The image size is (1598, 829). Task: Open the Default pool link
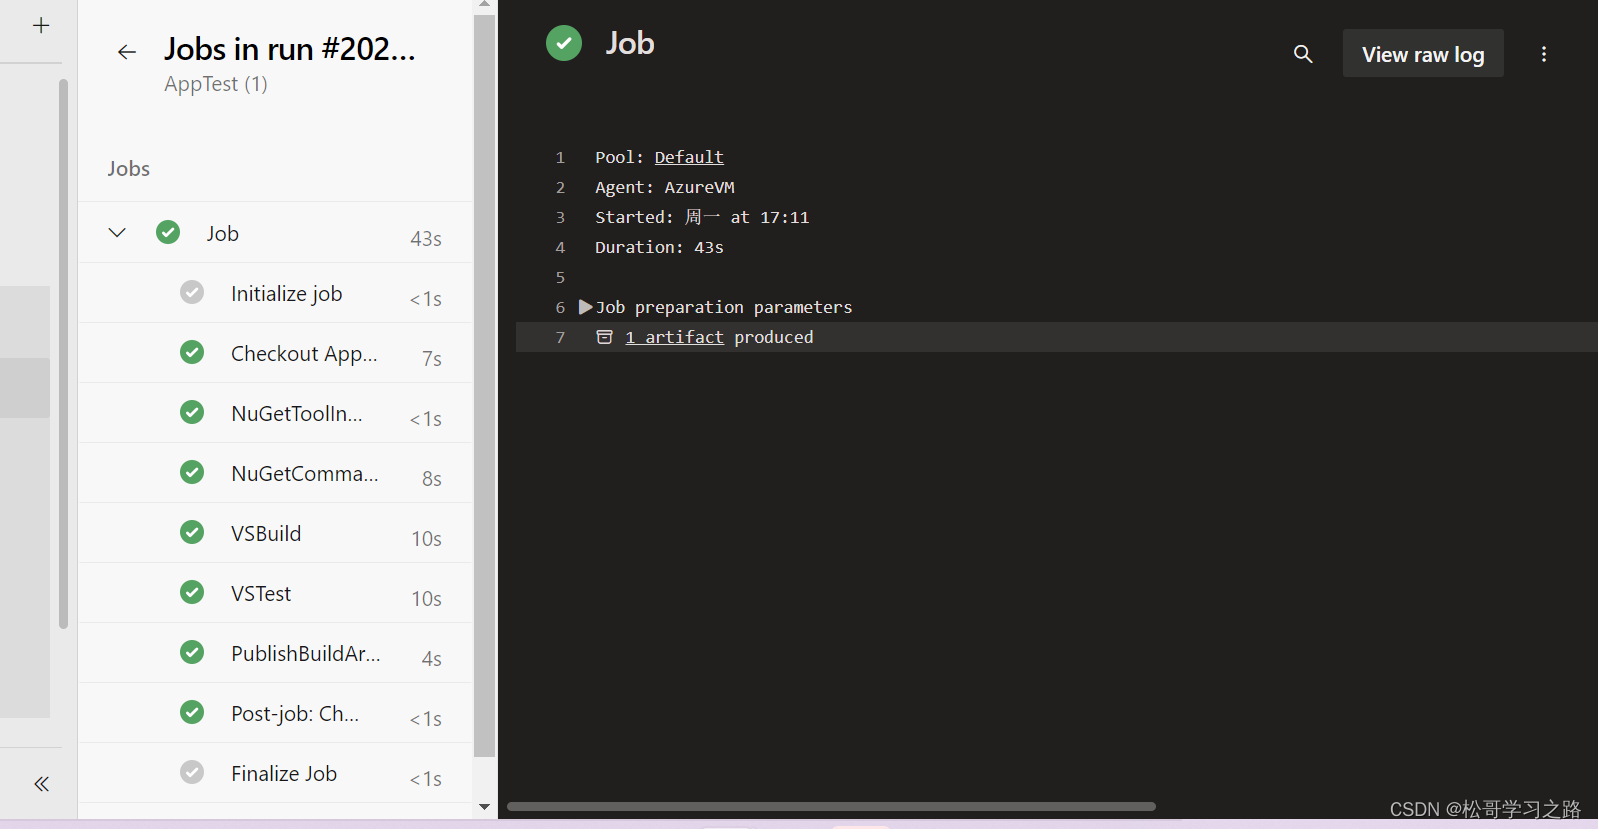click(x=689, y=157)
